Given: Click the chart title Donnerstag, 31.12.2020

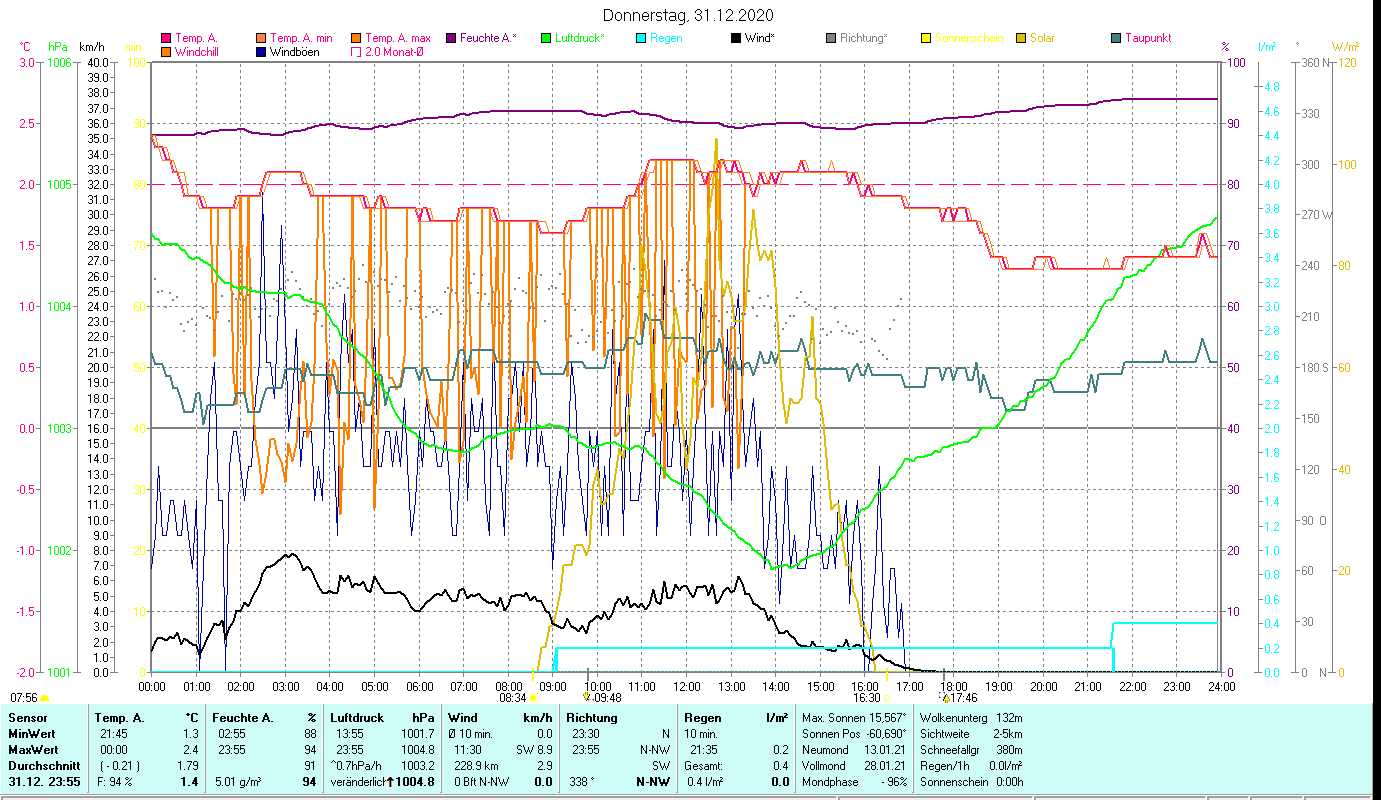Looking at the screenshot, I should click(x=689, y=15).
